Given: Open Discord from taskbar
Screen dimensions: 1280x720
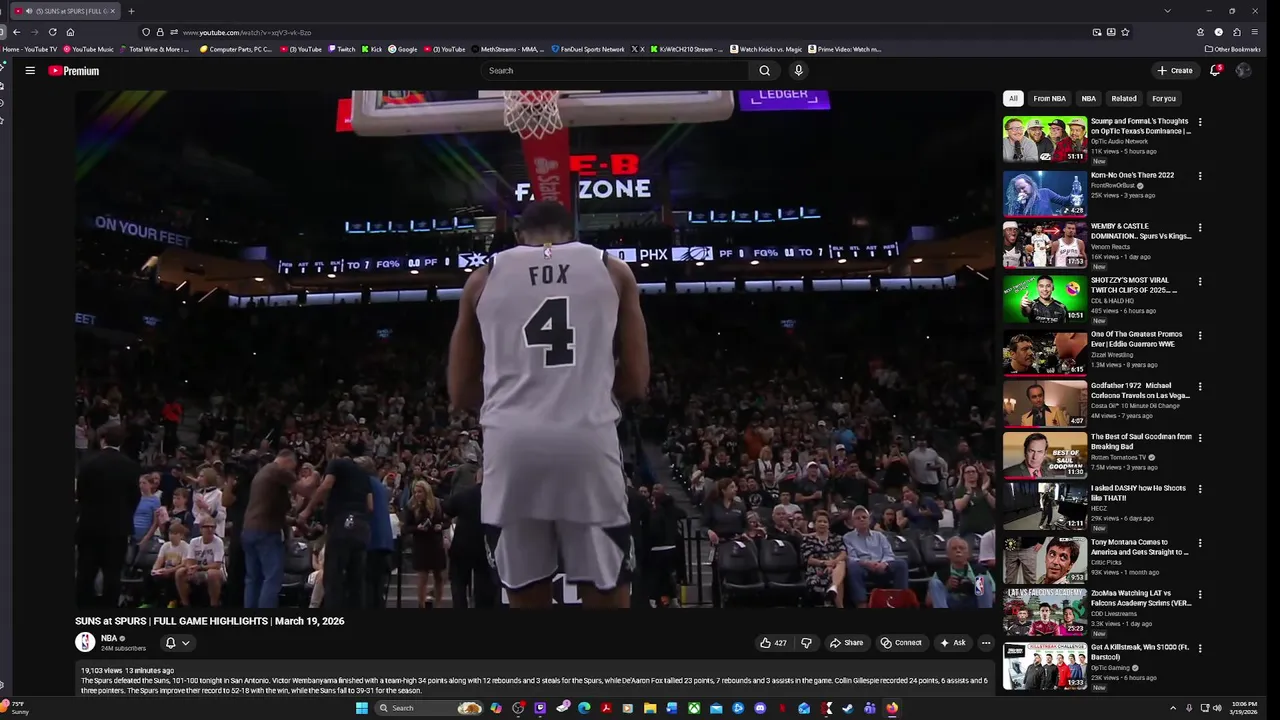Looking at the screenshot, I should 760,708.
